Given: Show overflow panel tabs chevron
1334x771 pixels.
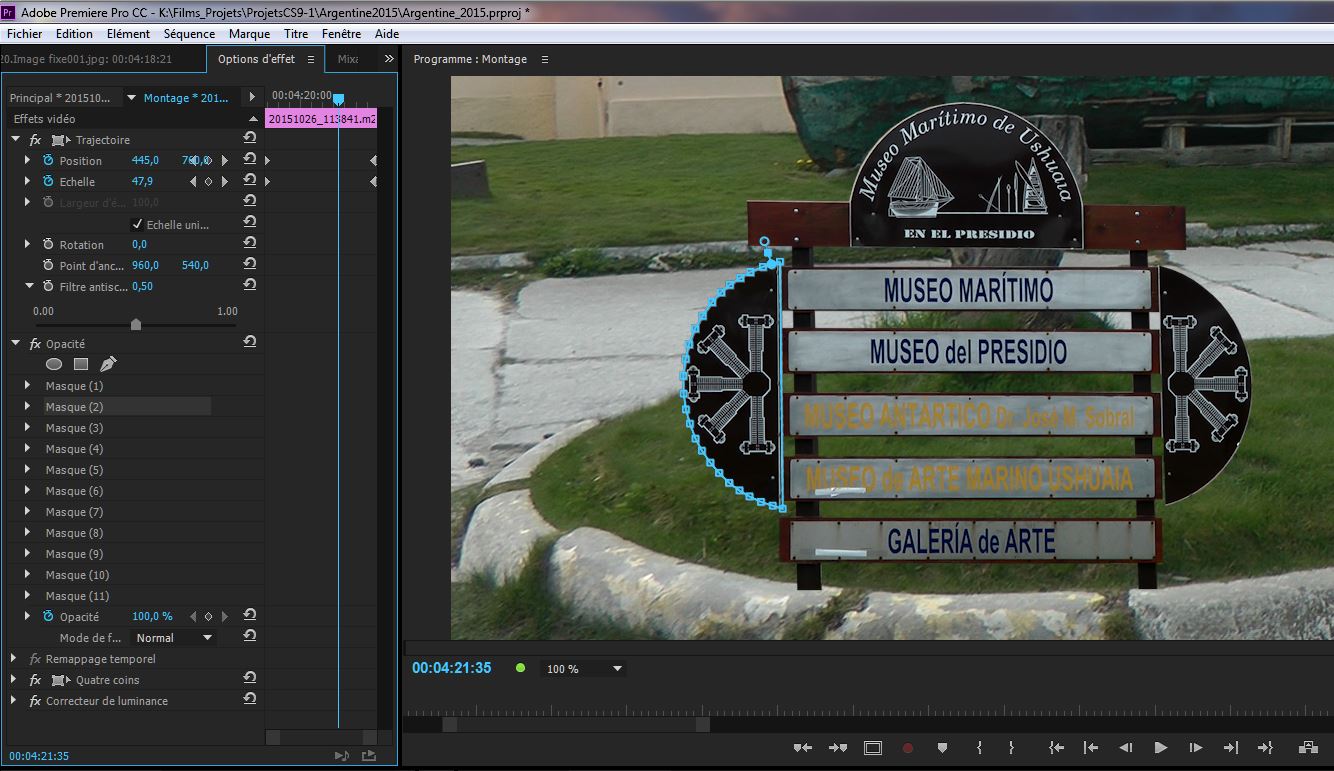Looking at the screenshot, I should [x=389, y=59].
